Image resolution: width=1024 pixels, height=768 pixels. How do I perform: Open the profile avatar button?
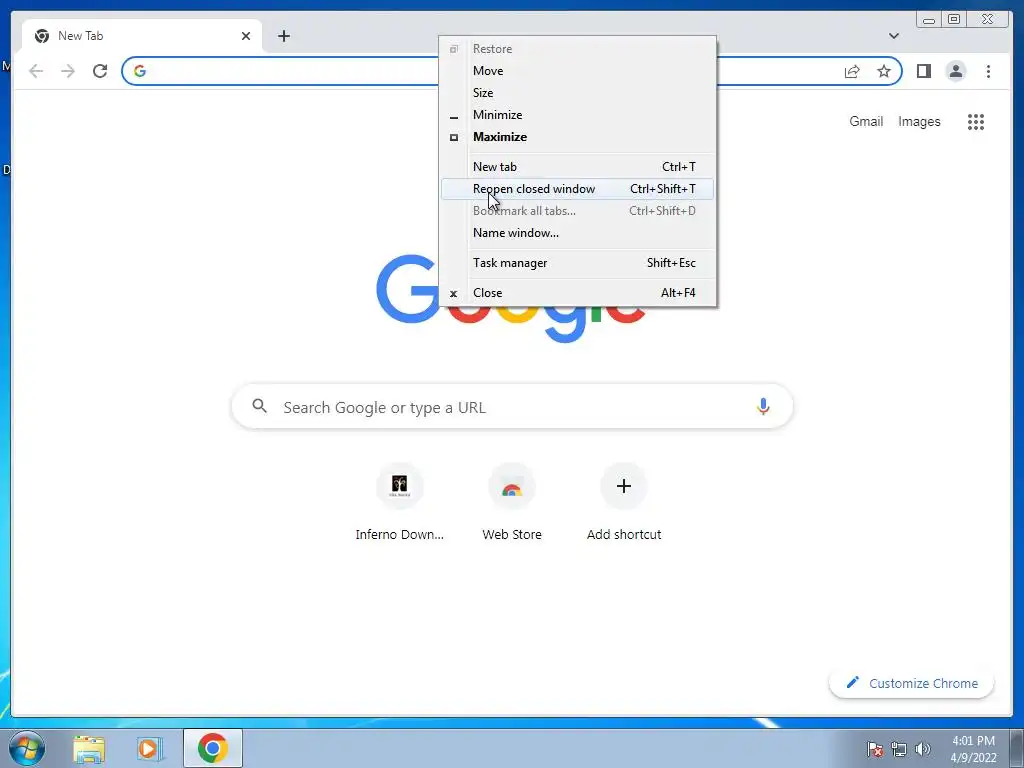[955, 71]
